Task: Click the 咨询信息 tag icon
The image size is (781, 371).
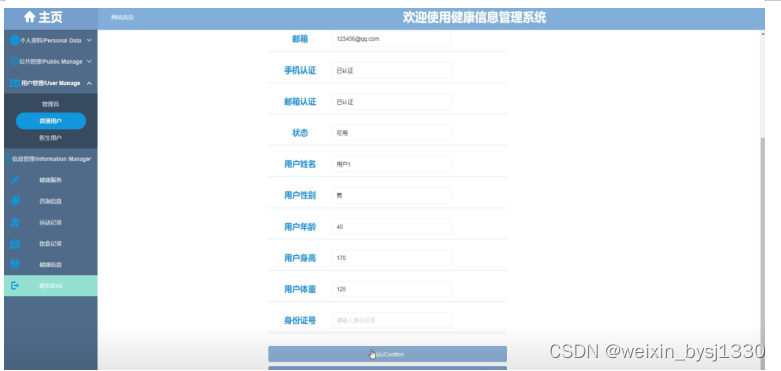Action: coord(15,201)
